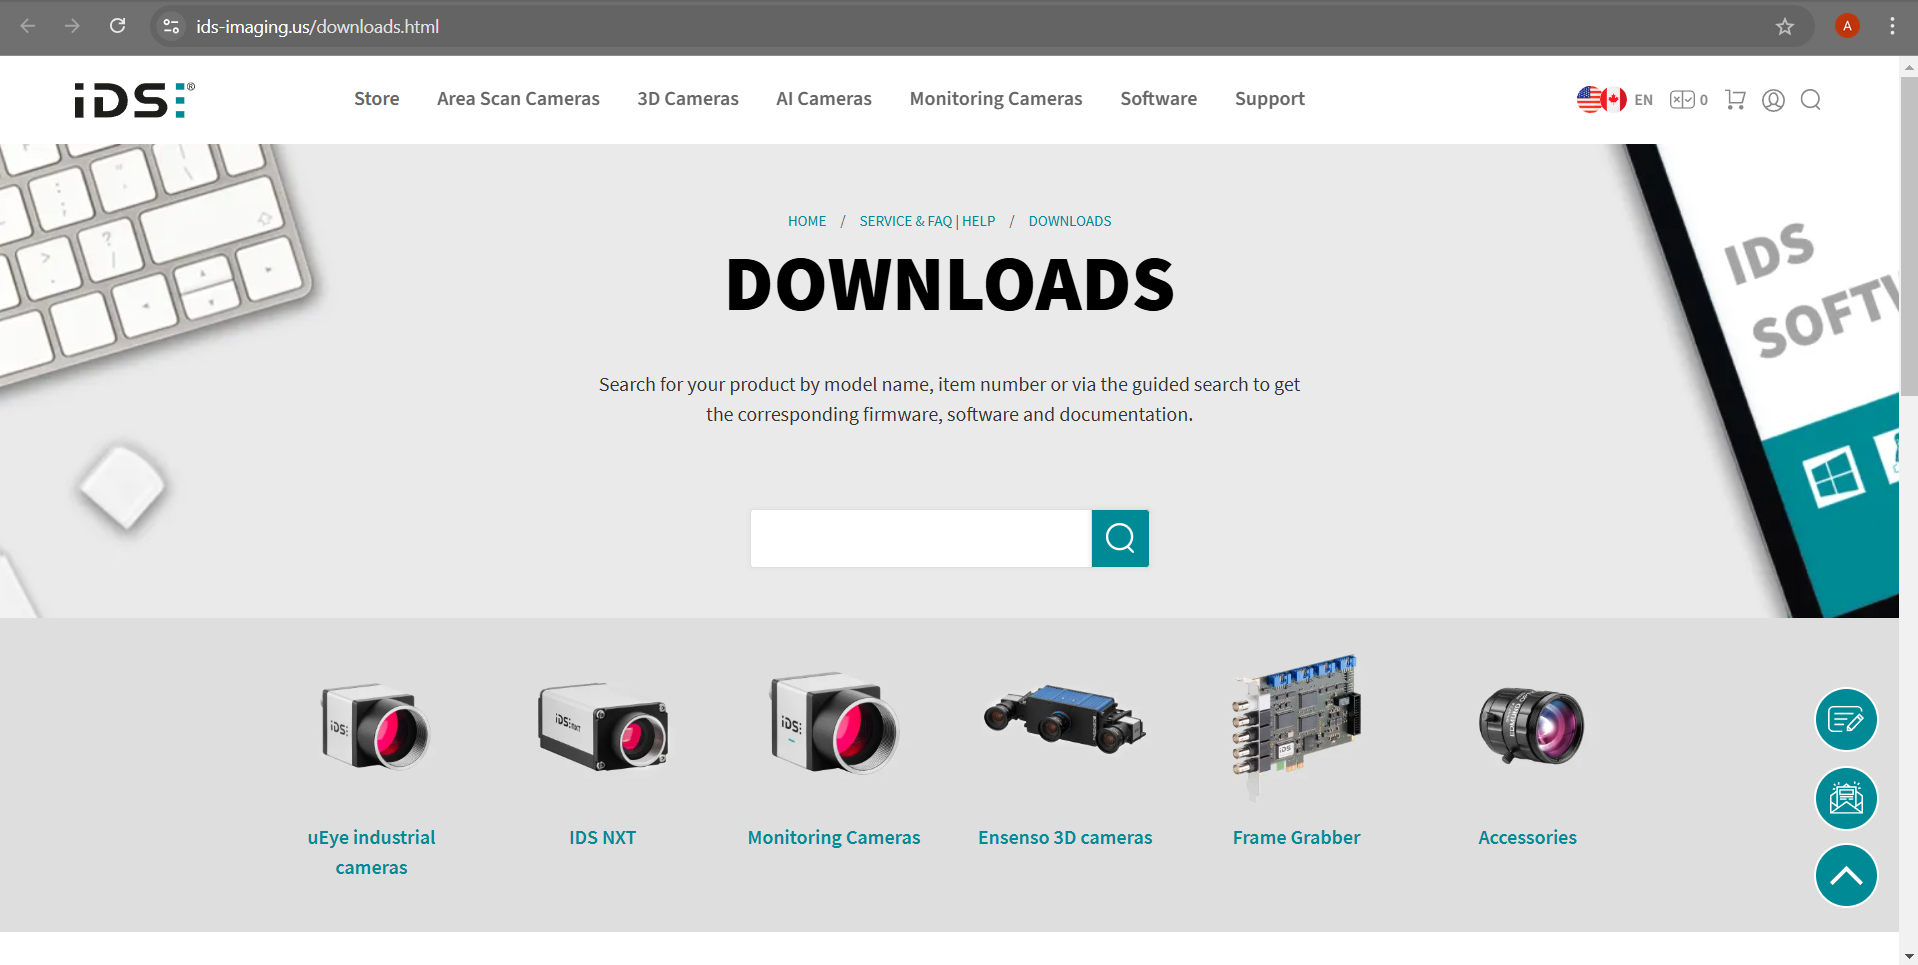The image size is (1918, 965).
Task: Open the AI Cameras menu
Action: pyautogui.click(x=824, y=99)
